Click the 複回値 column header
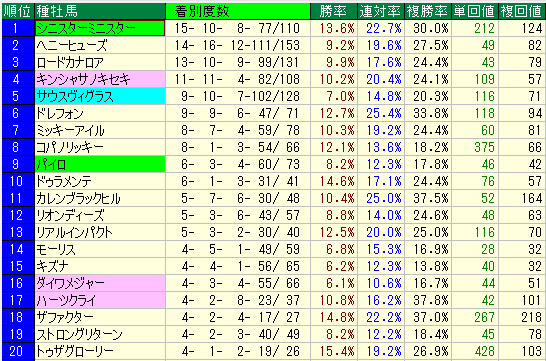This screenshot has width=546, height=361. (522, 11)
